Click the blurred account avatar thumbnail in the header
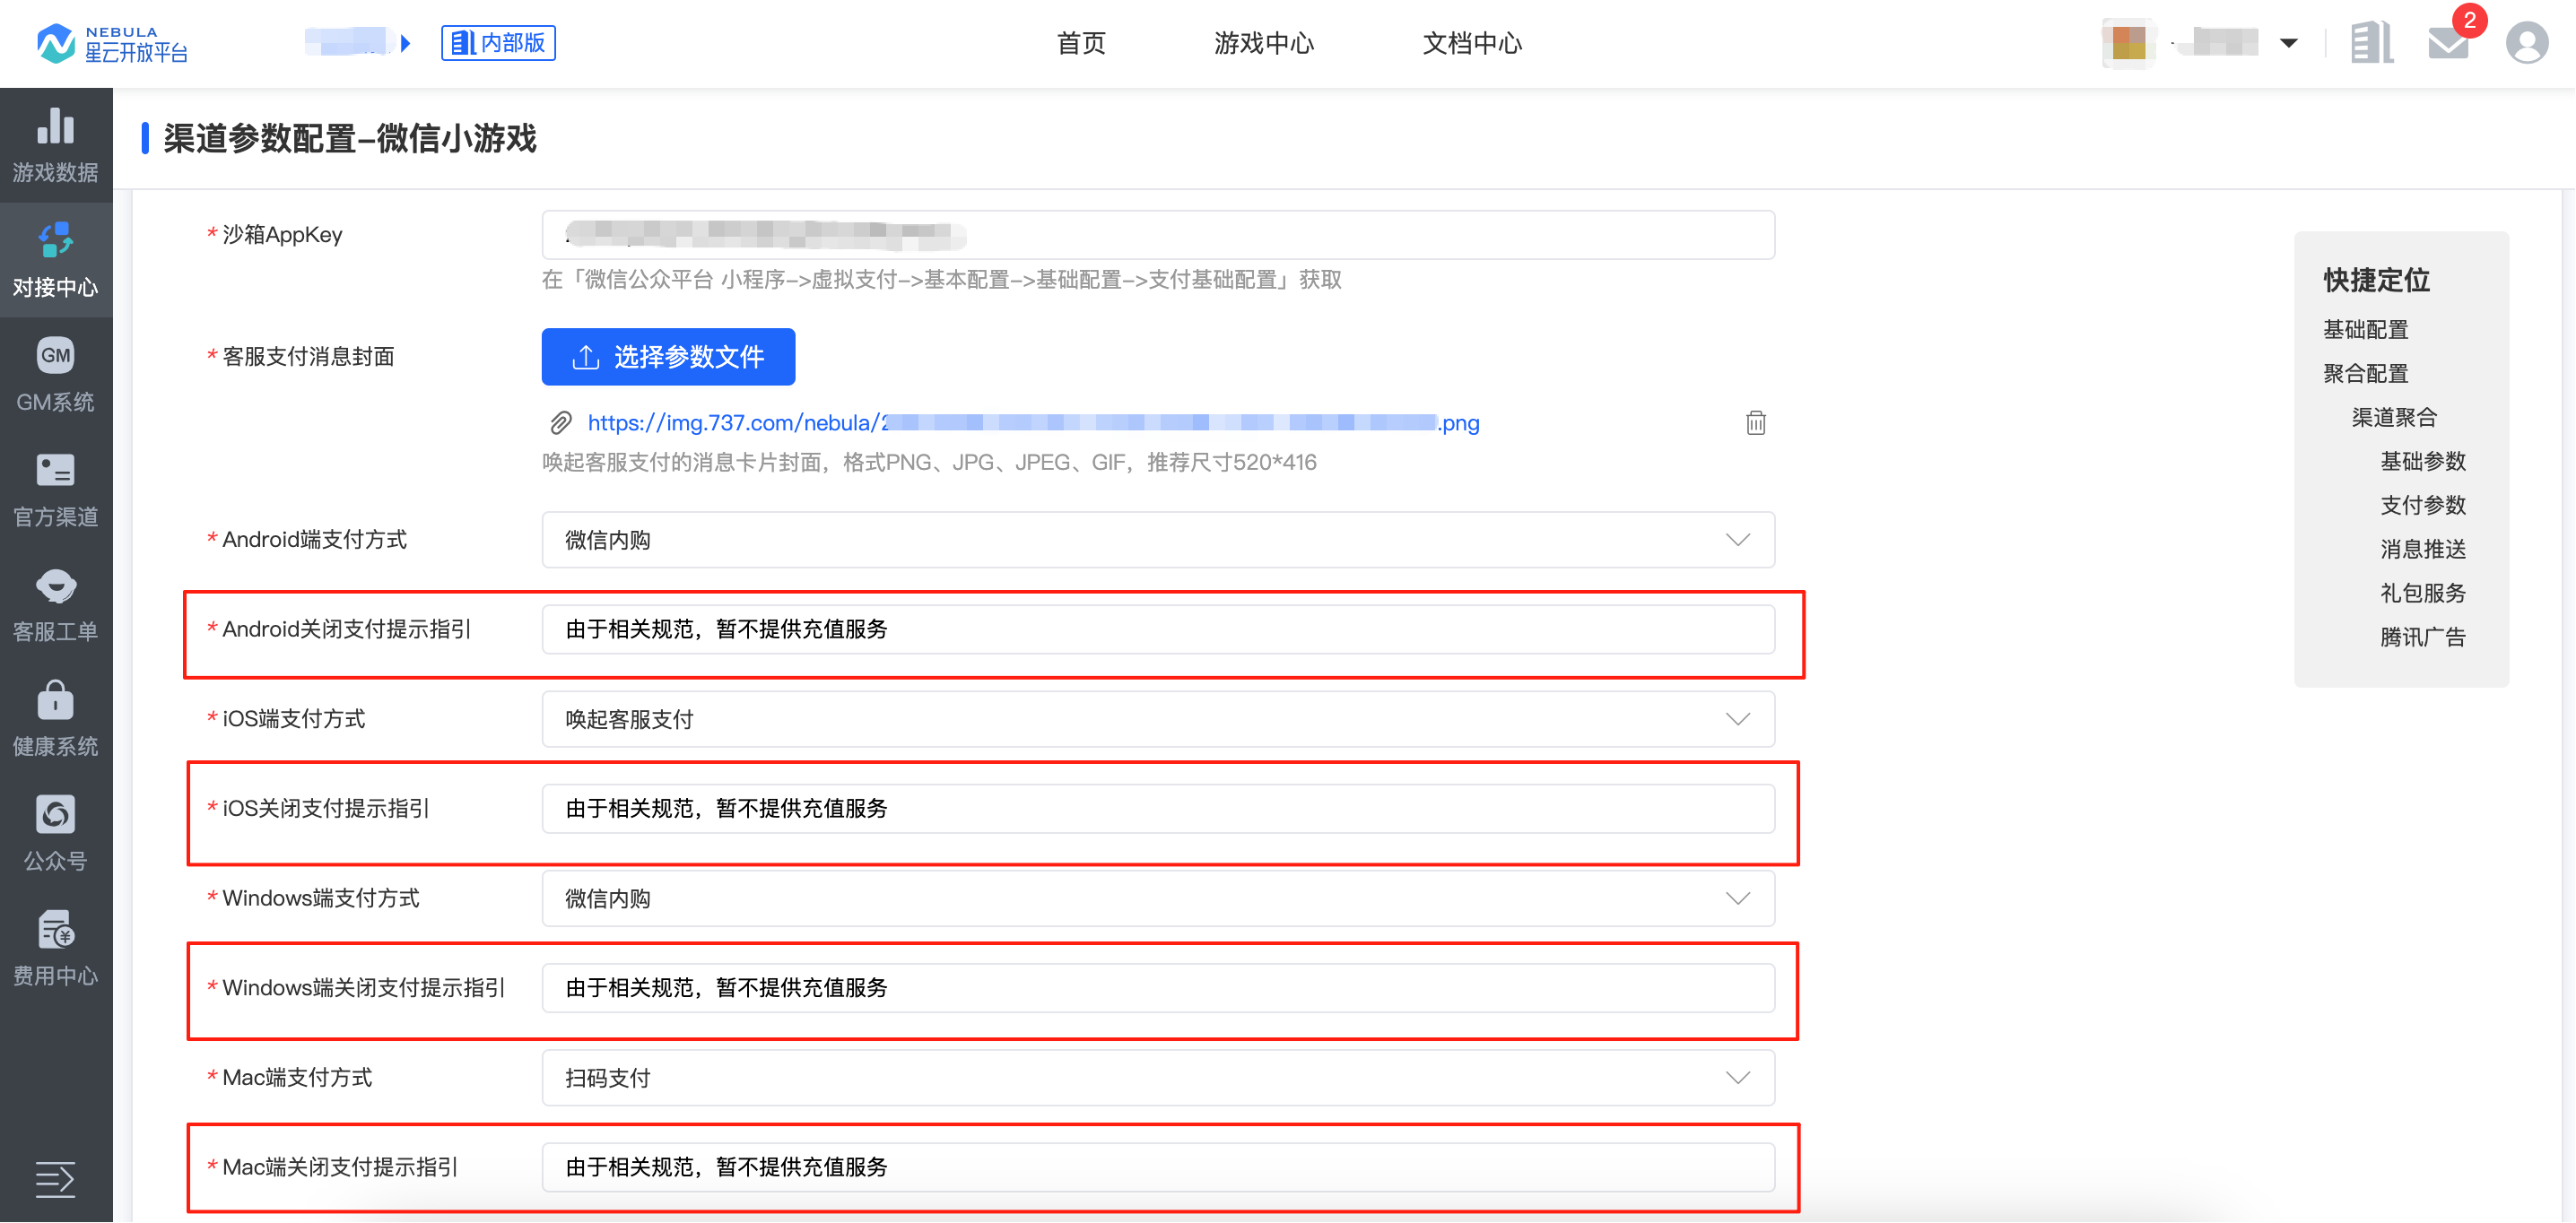The height and width of the screenshot is (1223, 2576). (x=2128, y=43)
